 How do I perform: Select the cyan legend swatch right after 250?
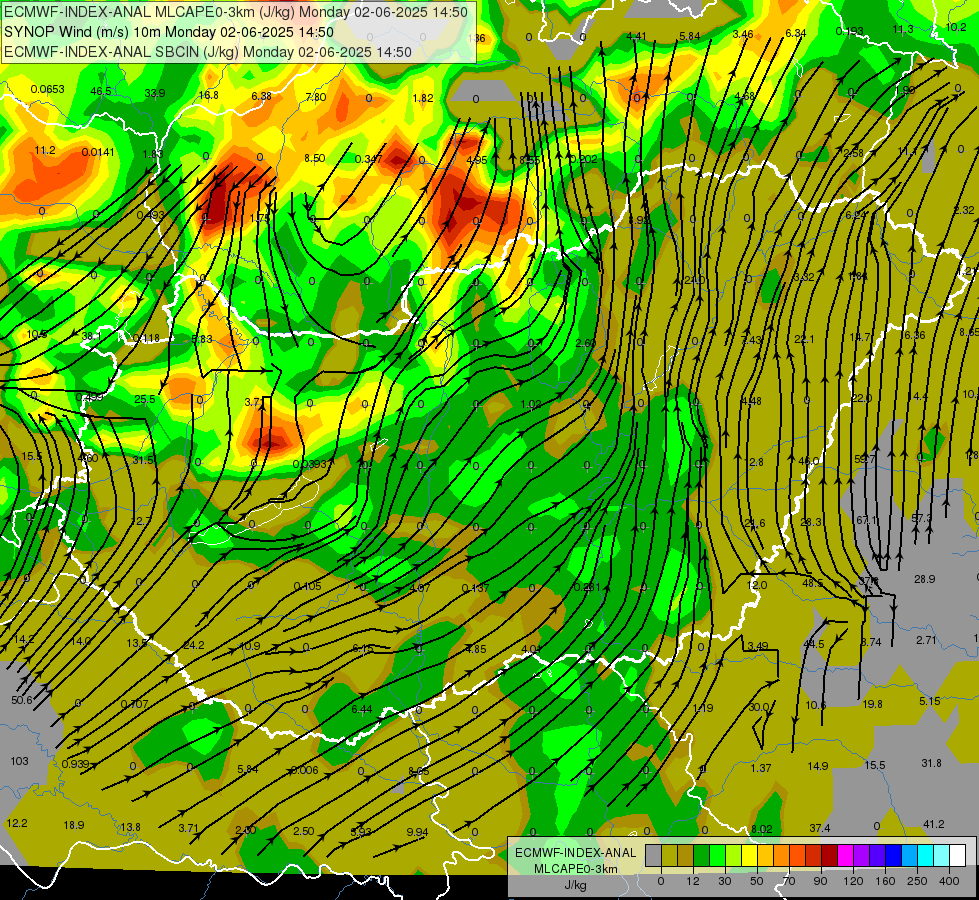tap(925, 855)
